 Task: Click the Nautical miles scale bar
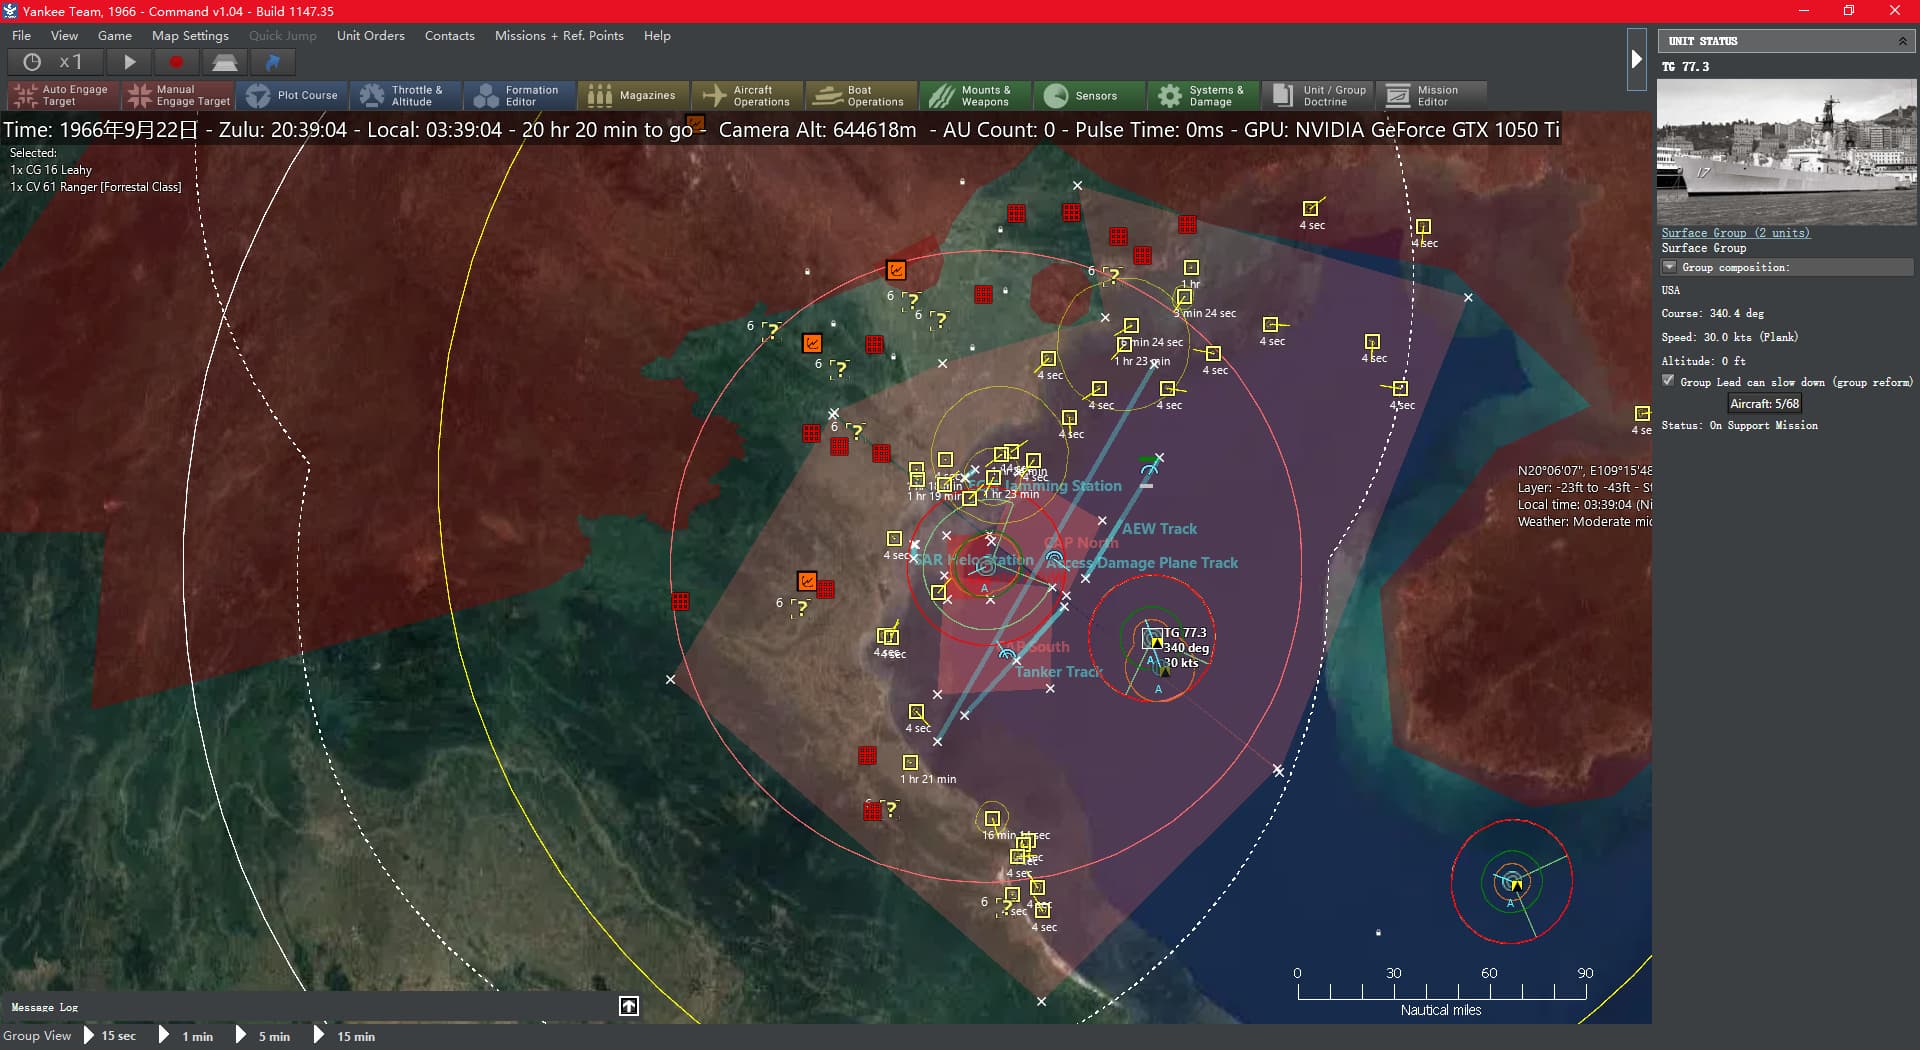[1441, 992]
